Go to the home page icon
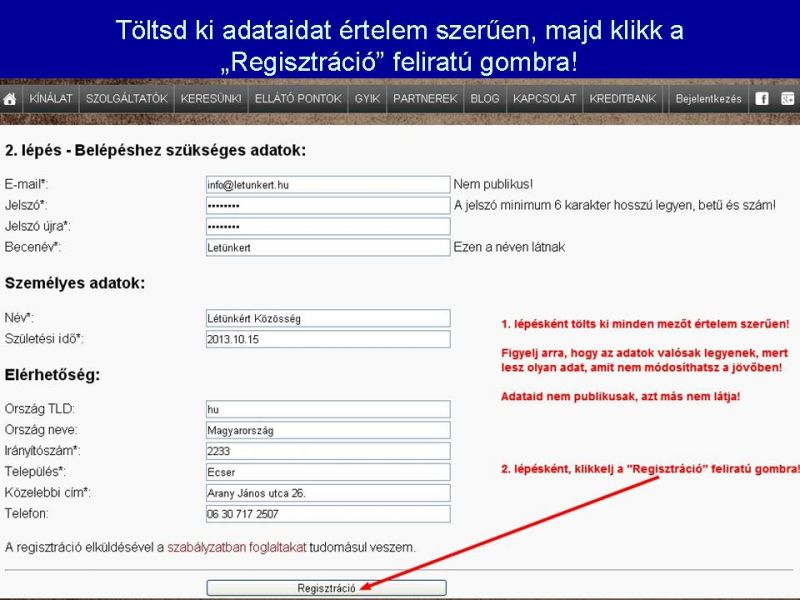800x600 pixels. 10,99
